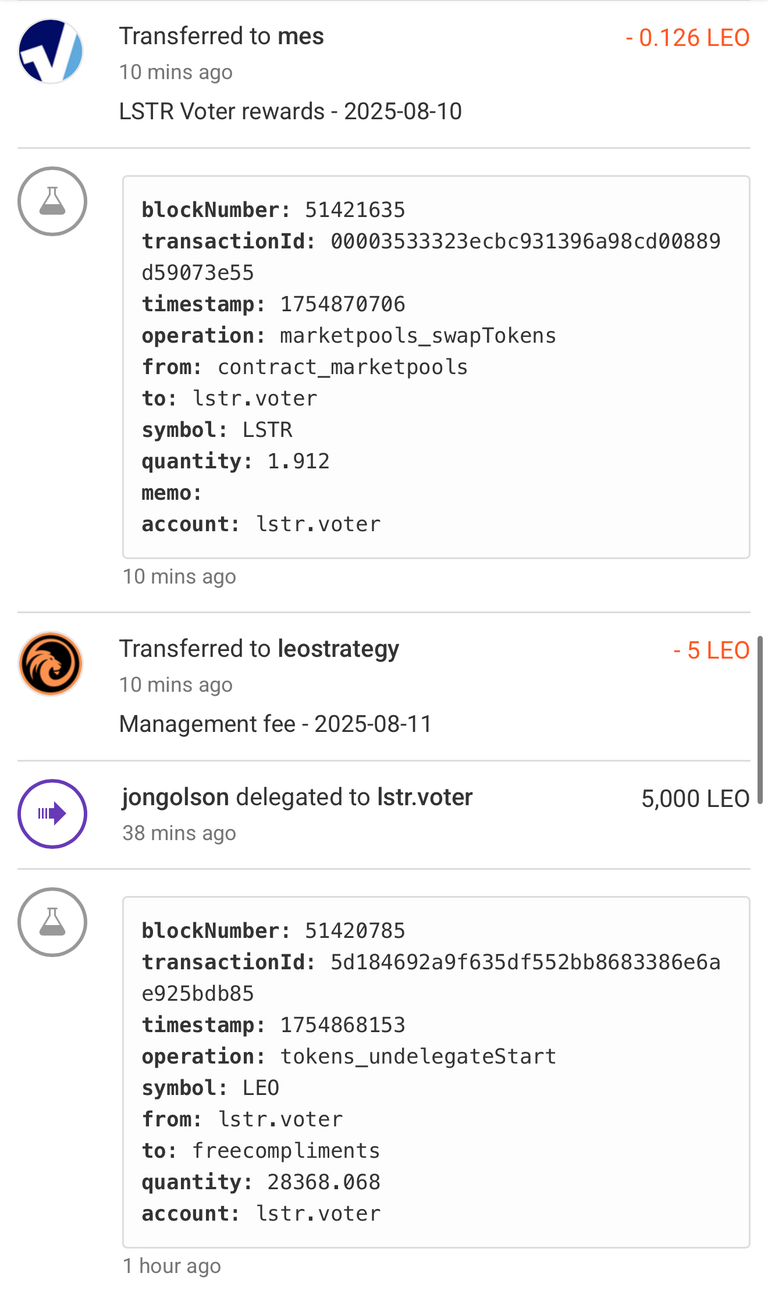The image size is (768, 1298).
Task: Select the purple delegation arrow icon
Action: tap(52, 813)
